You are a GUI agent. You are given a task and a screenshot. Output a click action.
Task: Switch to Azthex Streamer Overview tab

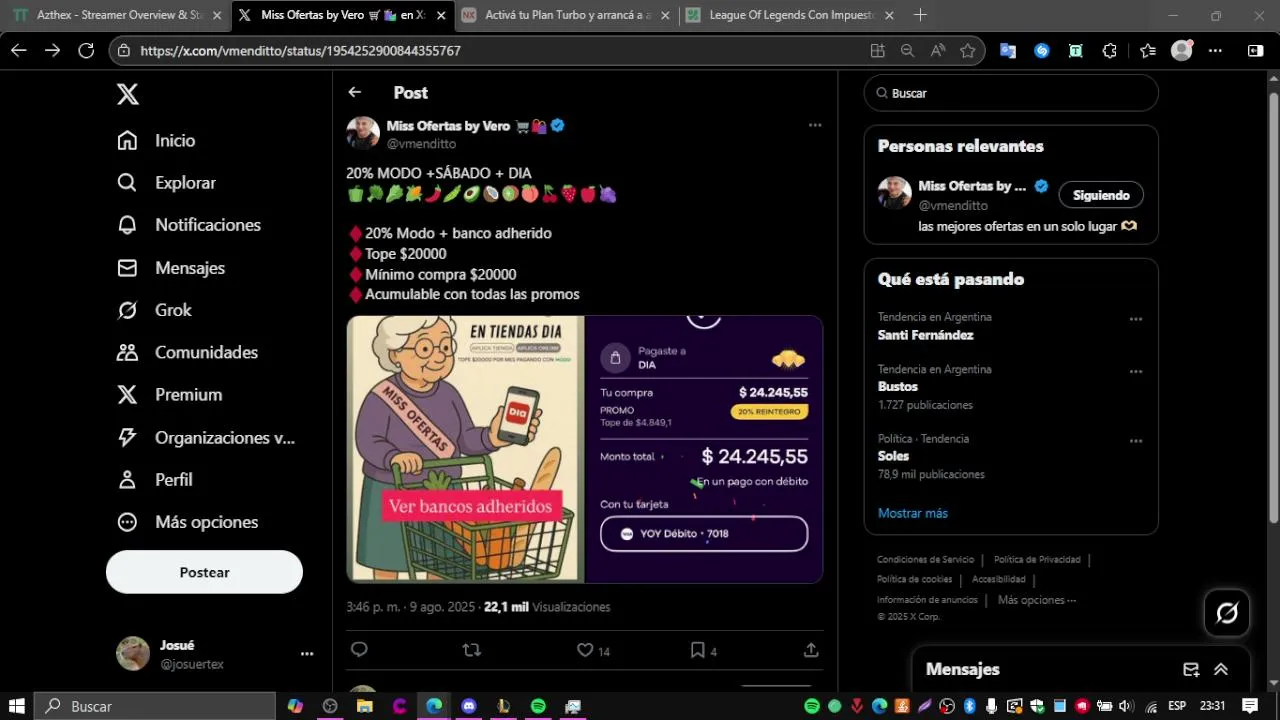116,15
